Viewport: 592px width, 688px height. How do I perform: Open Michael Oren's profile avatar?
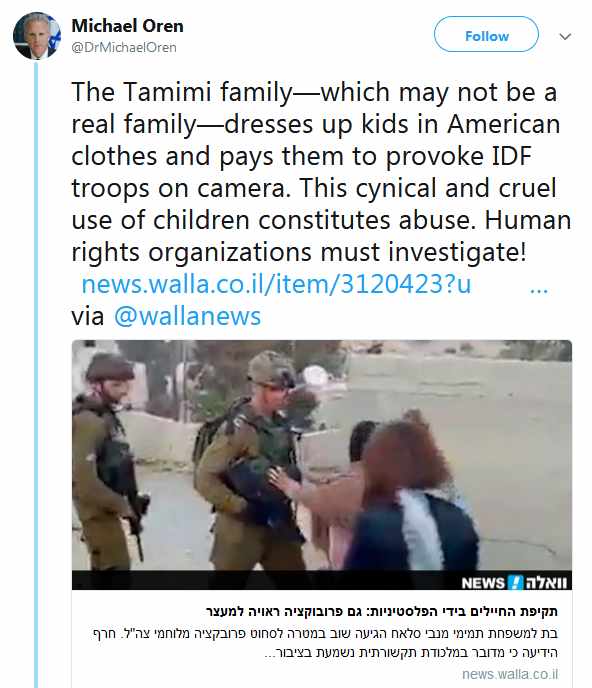click(36, 36)
